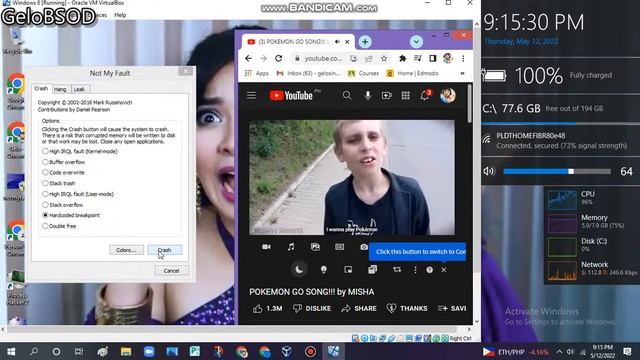The width and height of the screenshot is (640, 360).
Task: Start voice search with microphone icon
Action: (368, 96)
